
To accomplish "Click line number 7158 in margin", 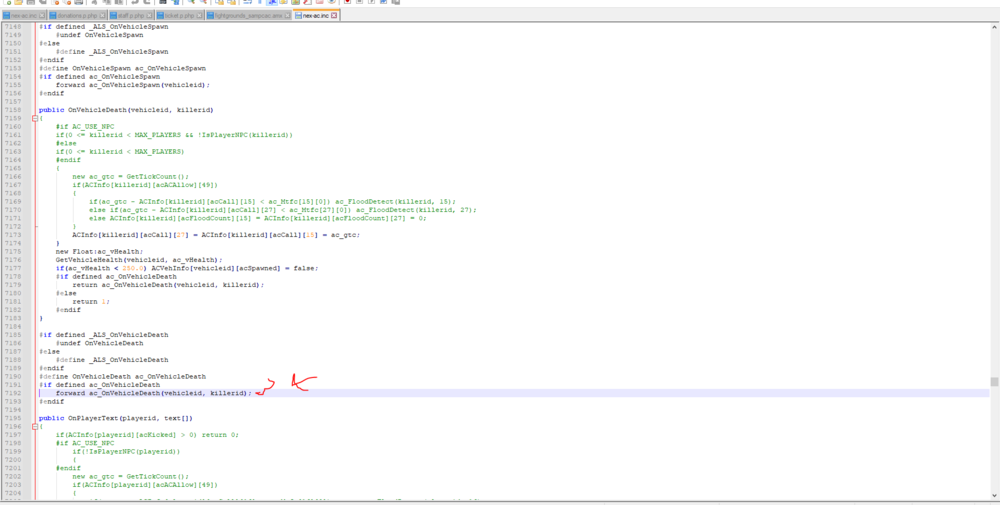I will point(11,110).
